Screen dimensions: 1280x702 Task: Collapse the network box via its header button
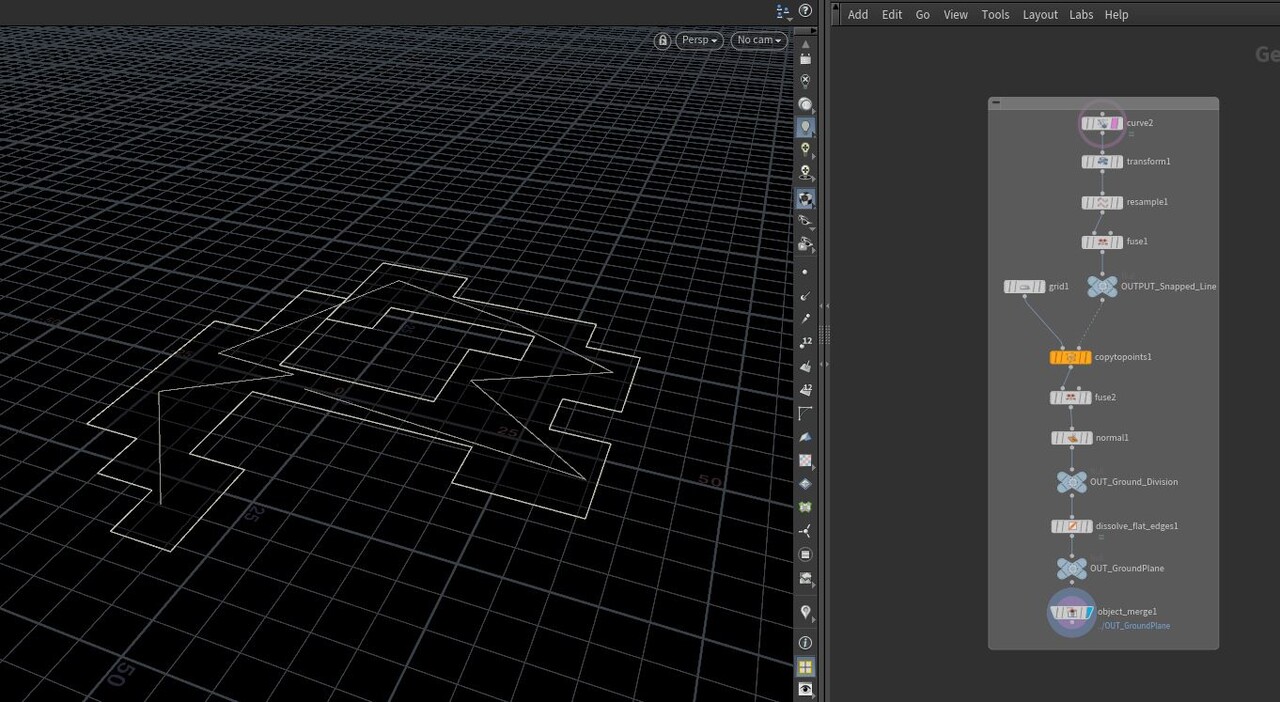(x=995, y=102)
